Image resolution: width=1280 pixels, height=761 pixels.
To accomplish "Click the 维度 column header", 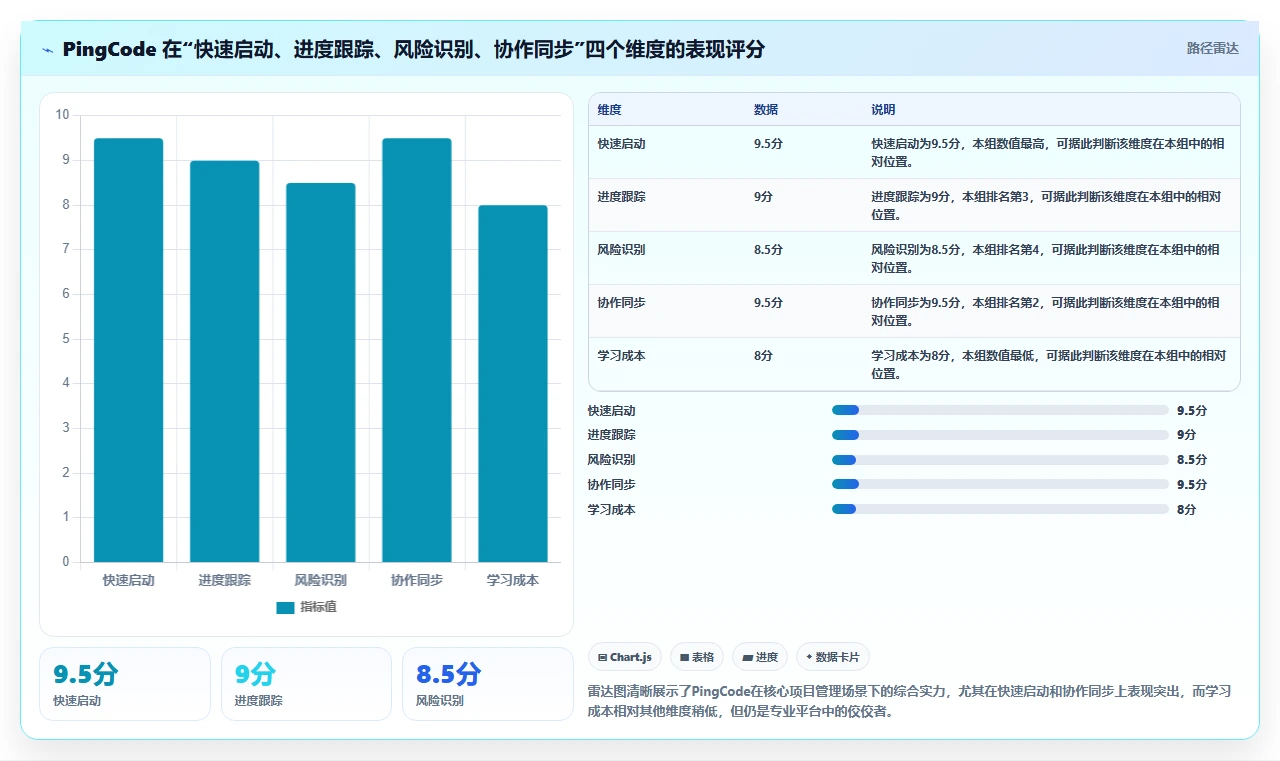I will (609, 110).
